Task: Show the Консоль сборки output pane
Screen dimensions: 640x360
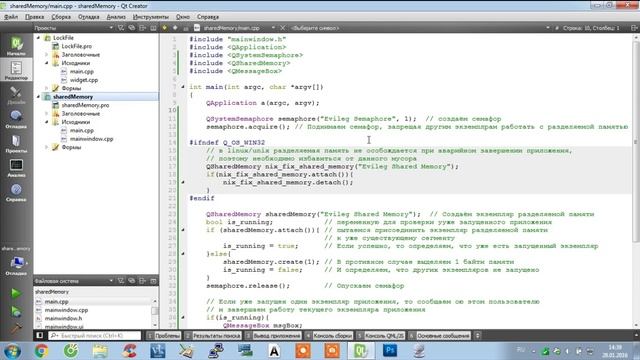Action: pyautogui.click(x=329, y=336)
